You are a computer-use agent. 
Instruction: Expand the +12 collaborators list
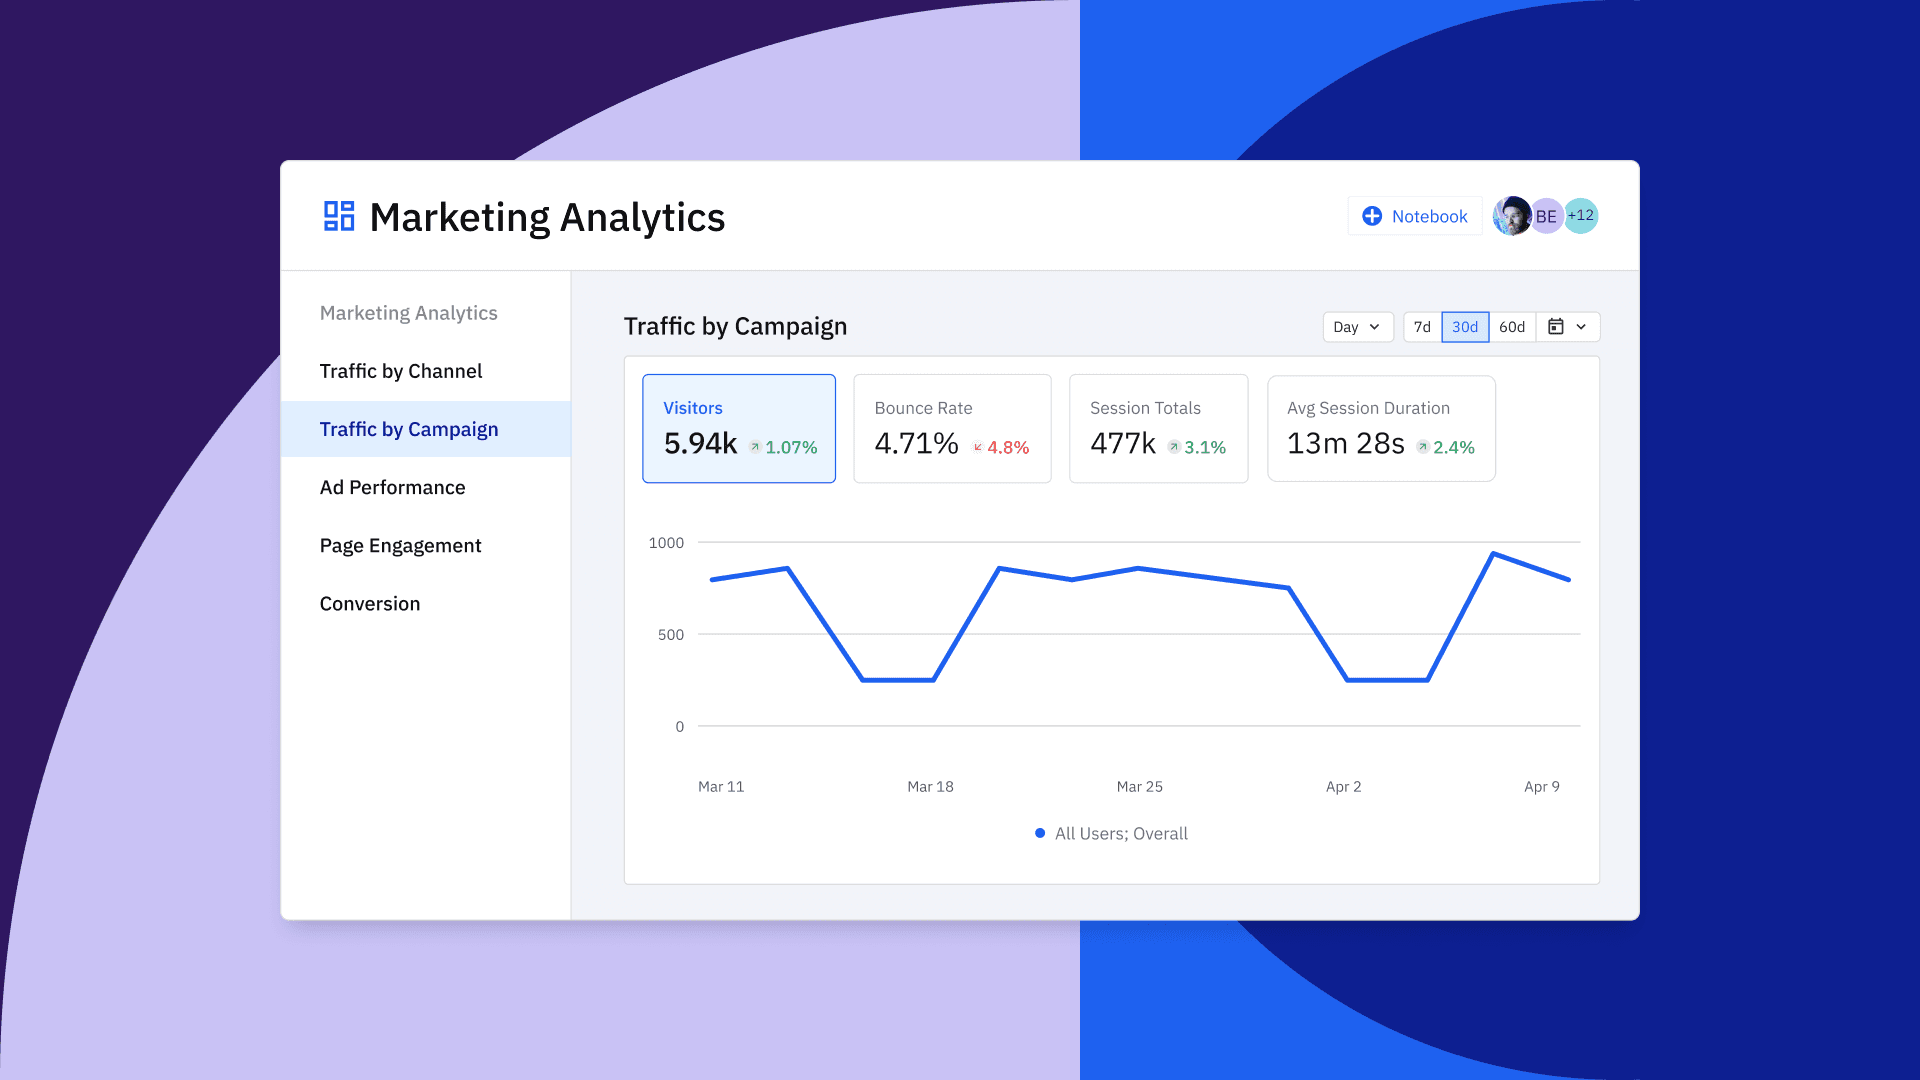pos(1580,215)
